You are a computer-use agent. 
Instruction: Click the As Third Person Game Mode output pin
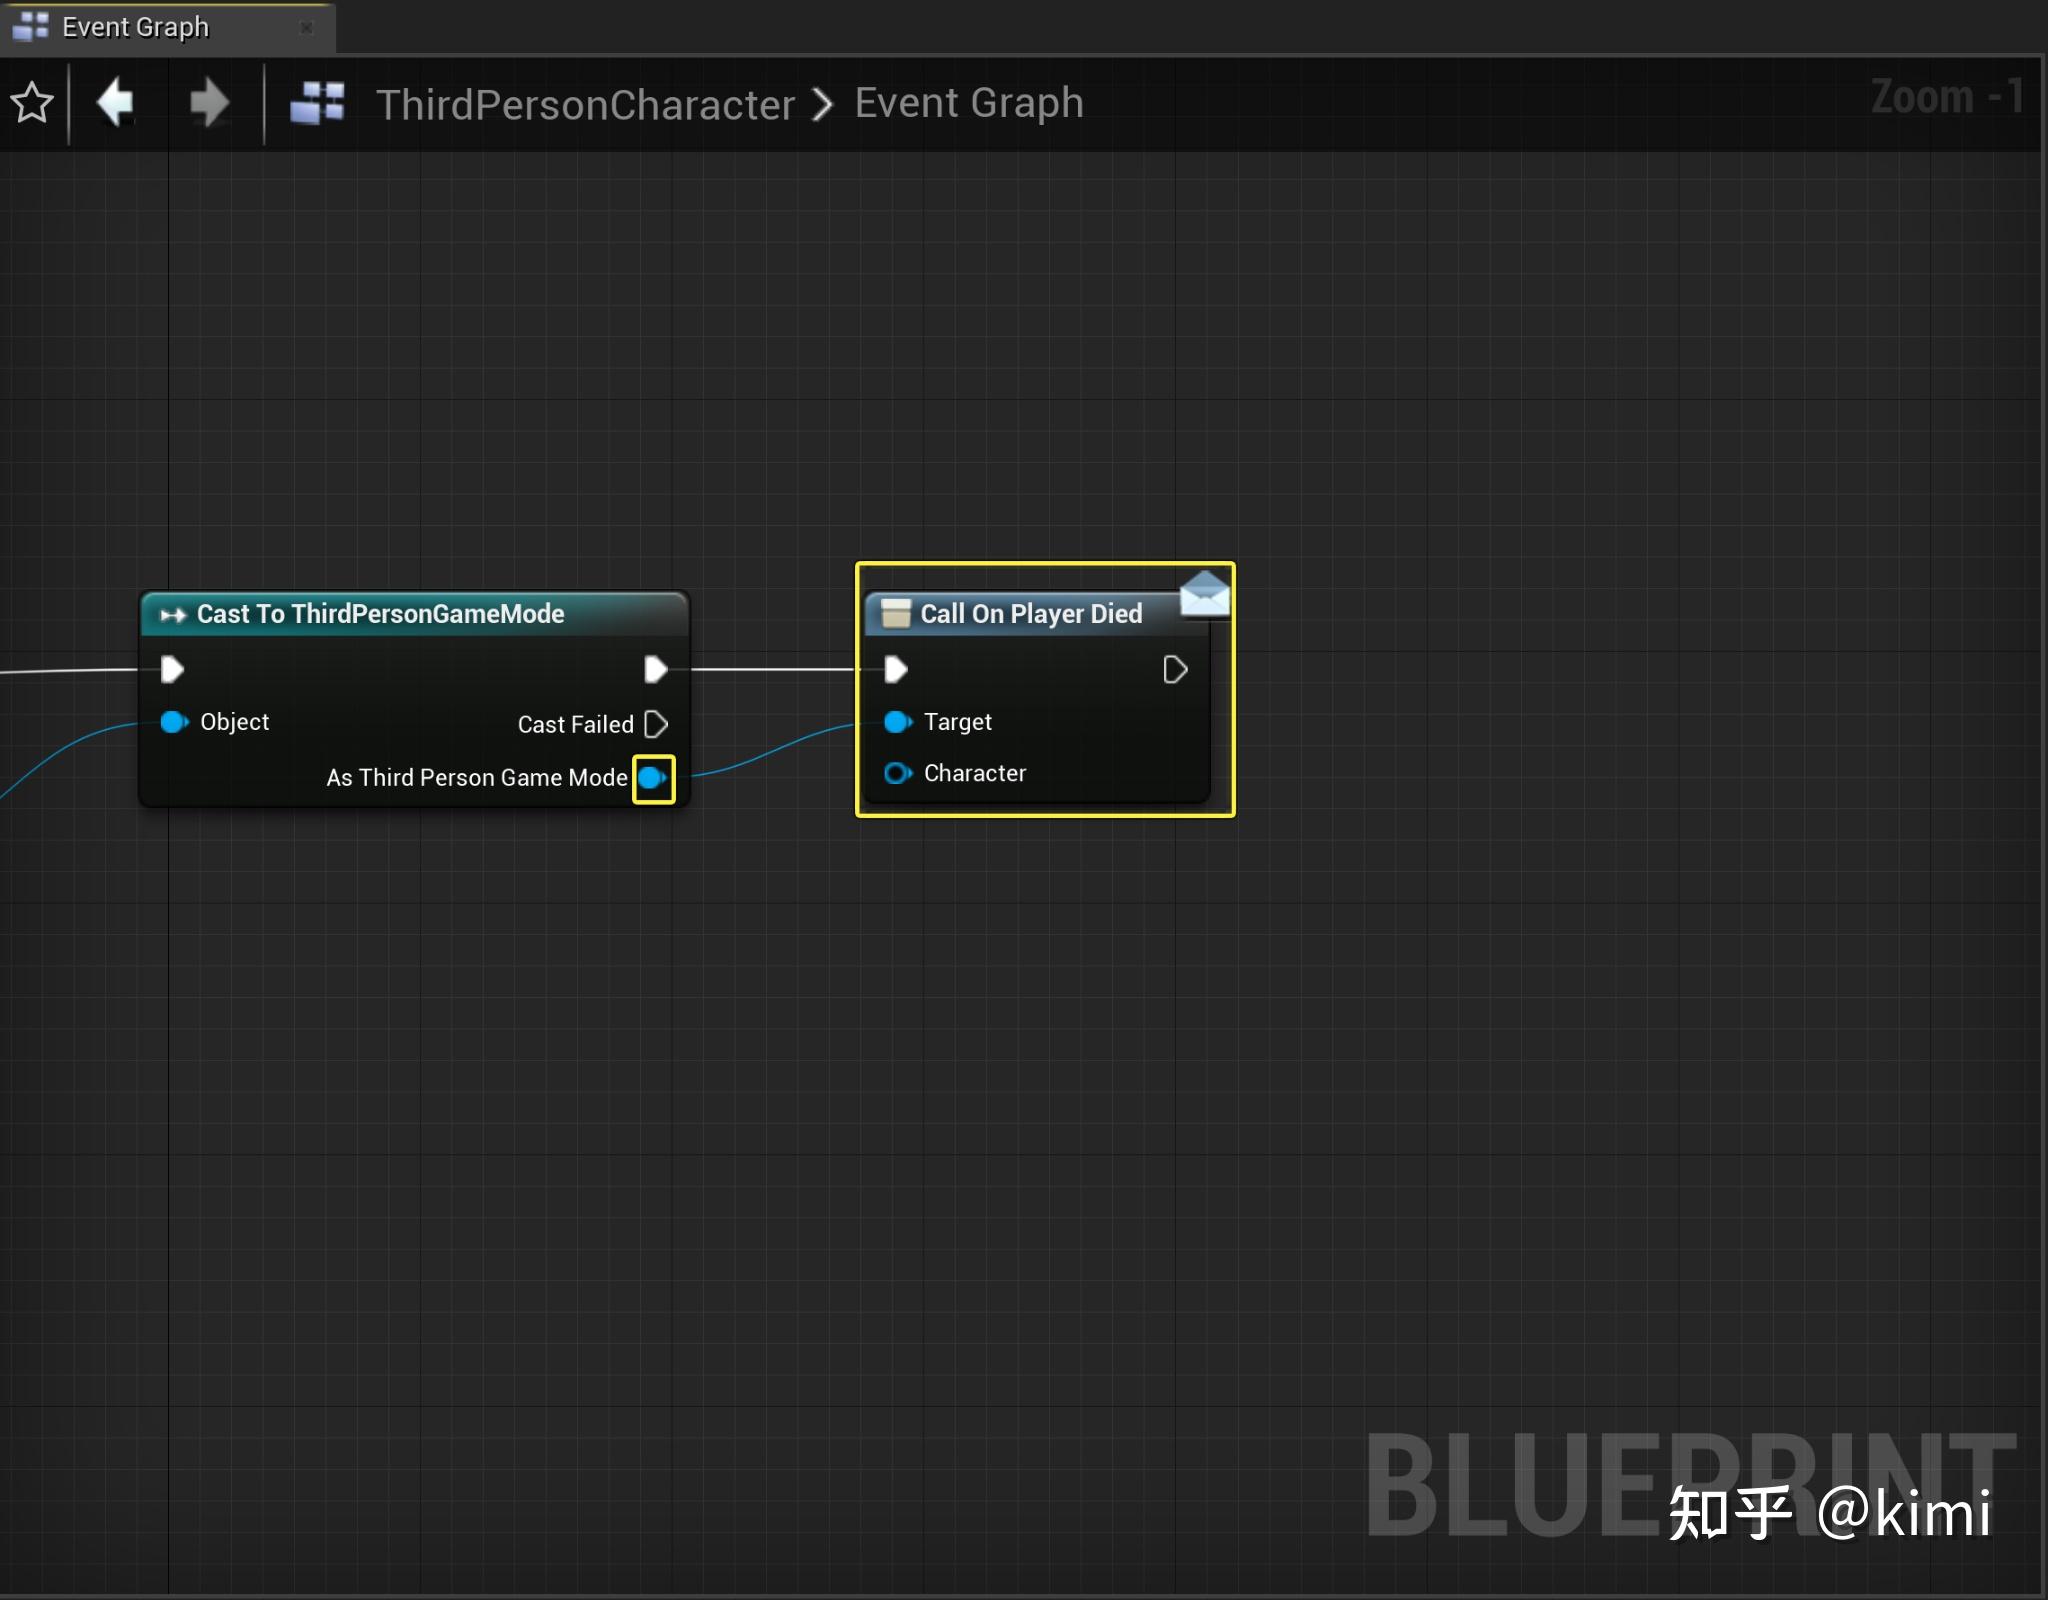[654, 777]
